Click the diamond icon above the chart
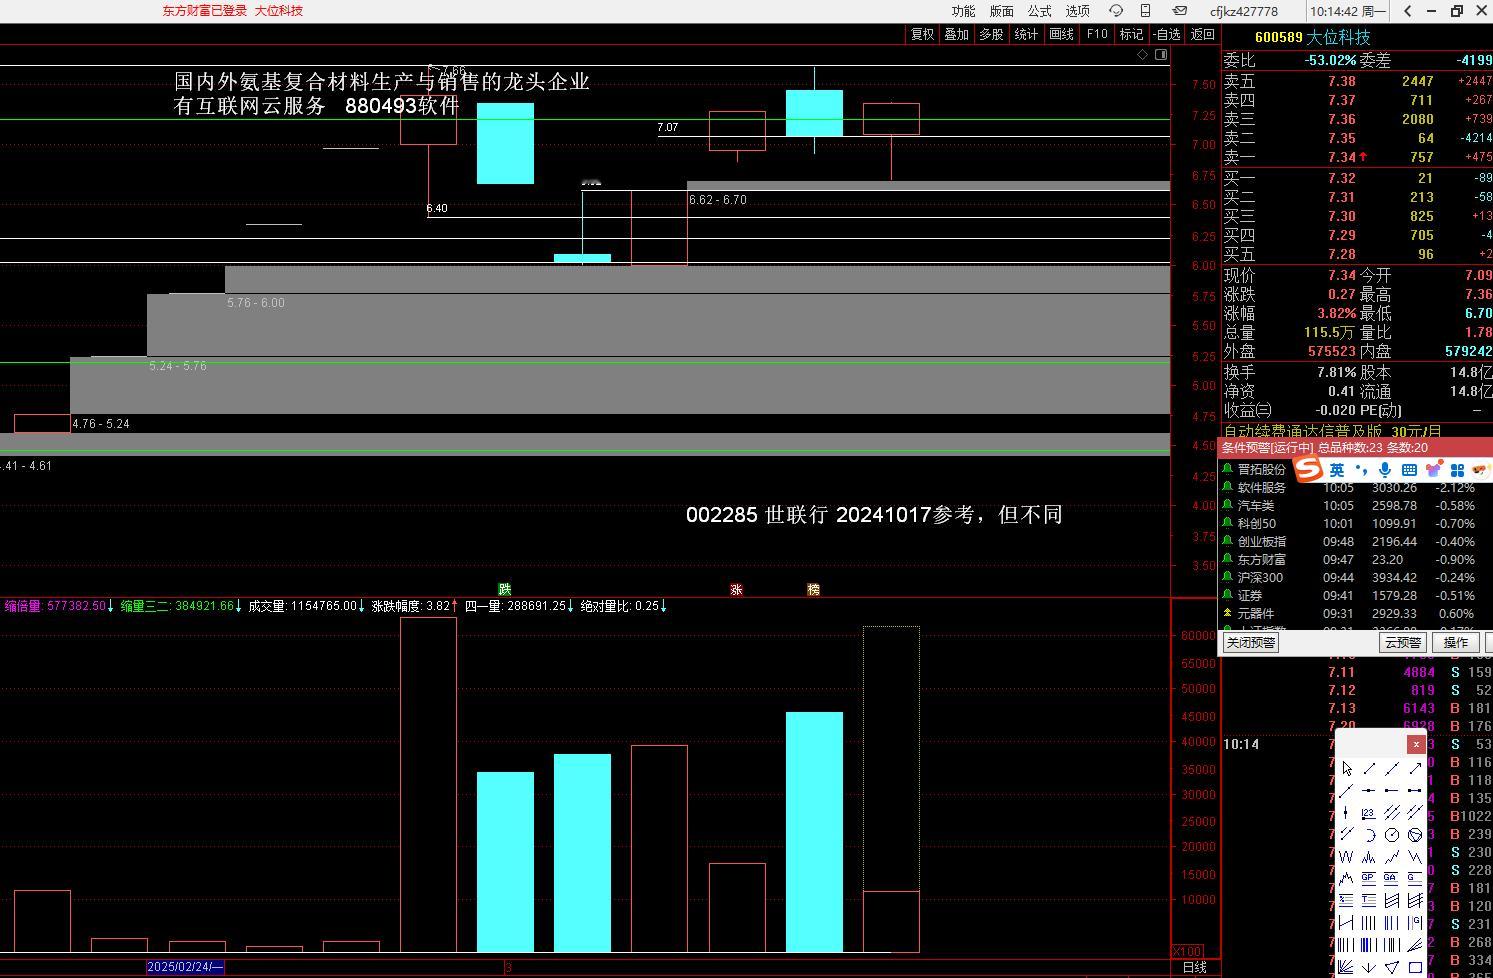The width and height of the screenshot is (1493, 978). (1143, 55)
